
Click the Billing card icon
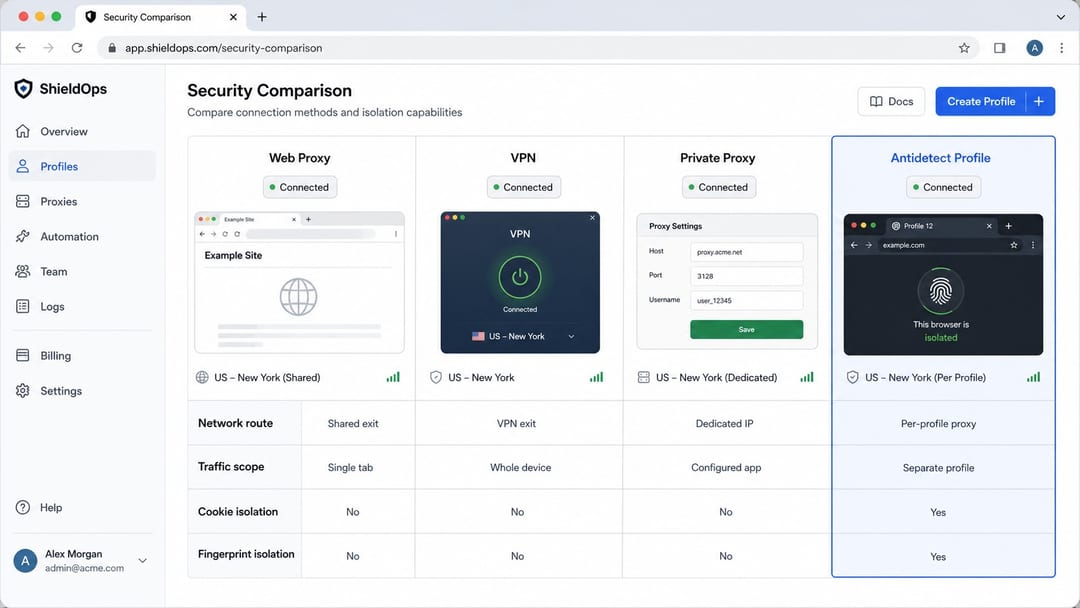pos(23,355)
